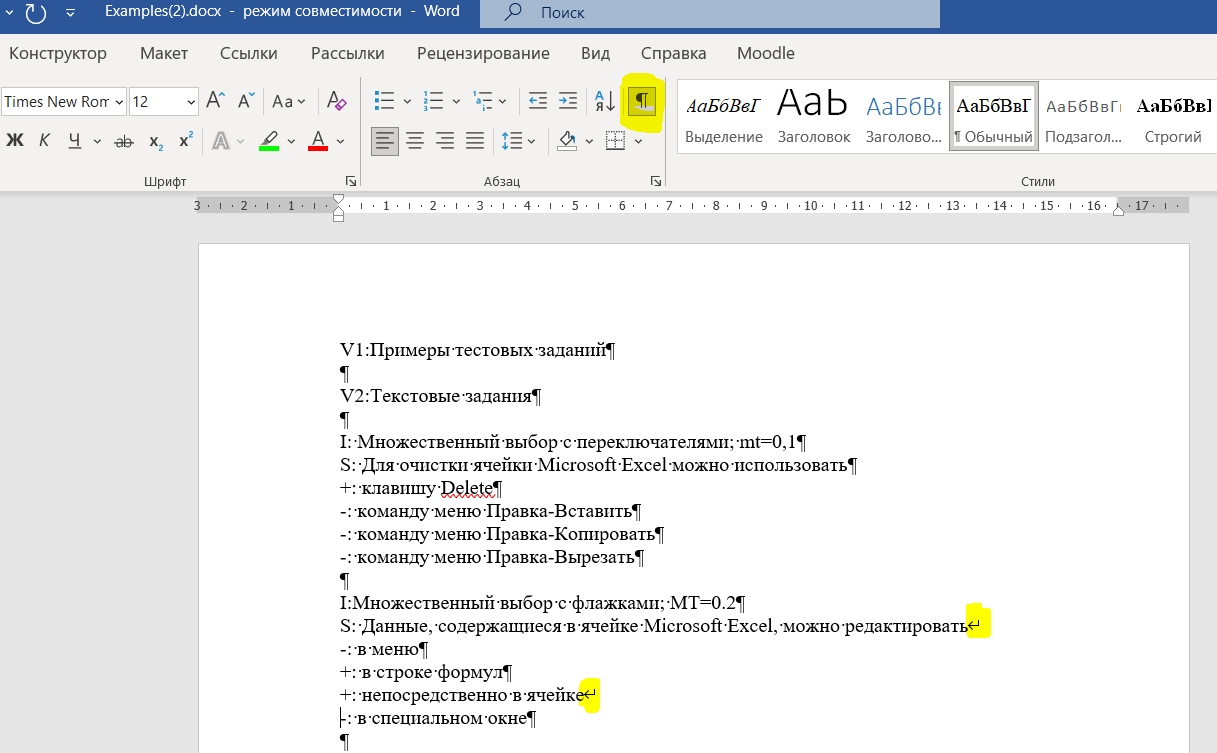This screenshot has height=753, width=1217.
Task: Apply the Выделение style
Action: [724, 116]
